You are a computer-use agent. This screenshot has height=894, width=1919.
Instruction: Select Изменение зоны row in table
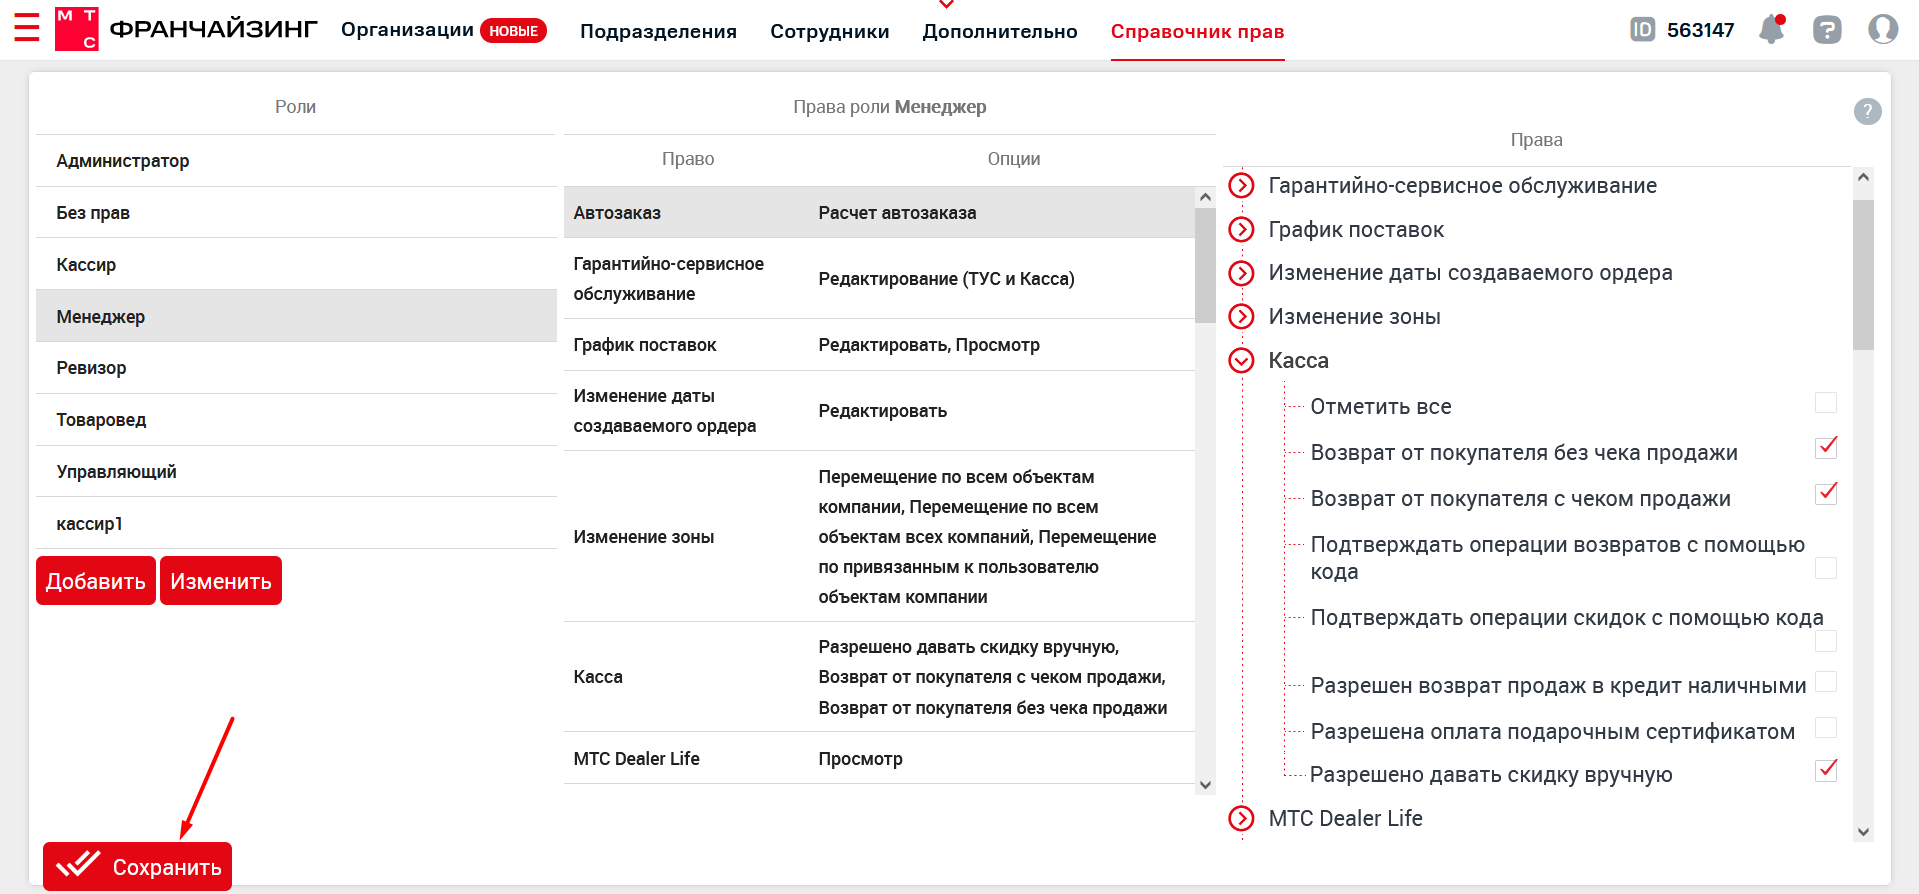(879, 537)
